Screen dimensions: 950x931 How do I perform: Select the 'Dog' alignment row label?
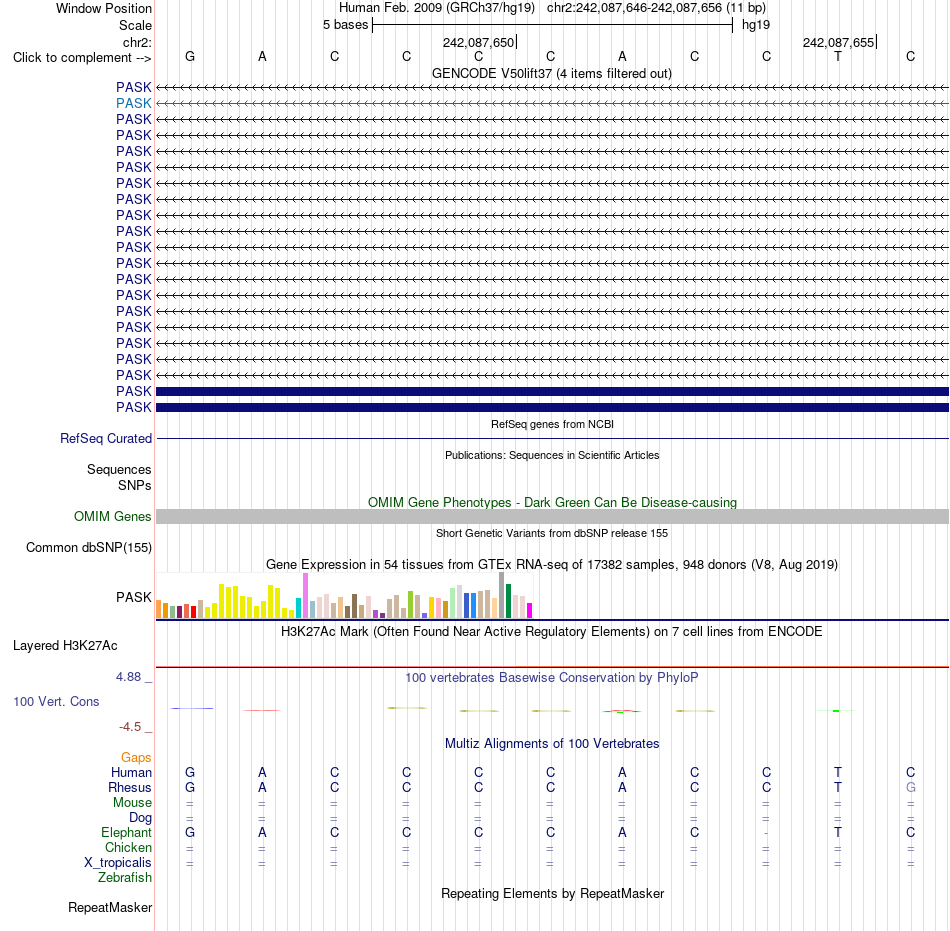pos(140,818)
